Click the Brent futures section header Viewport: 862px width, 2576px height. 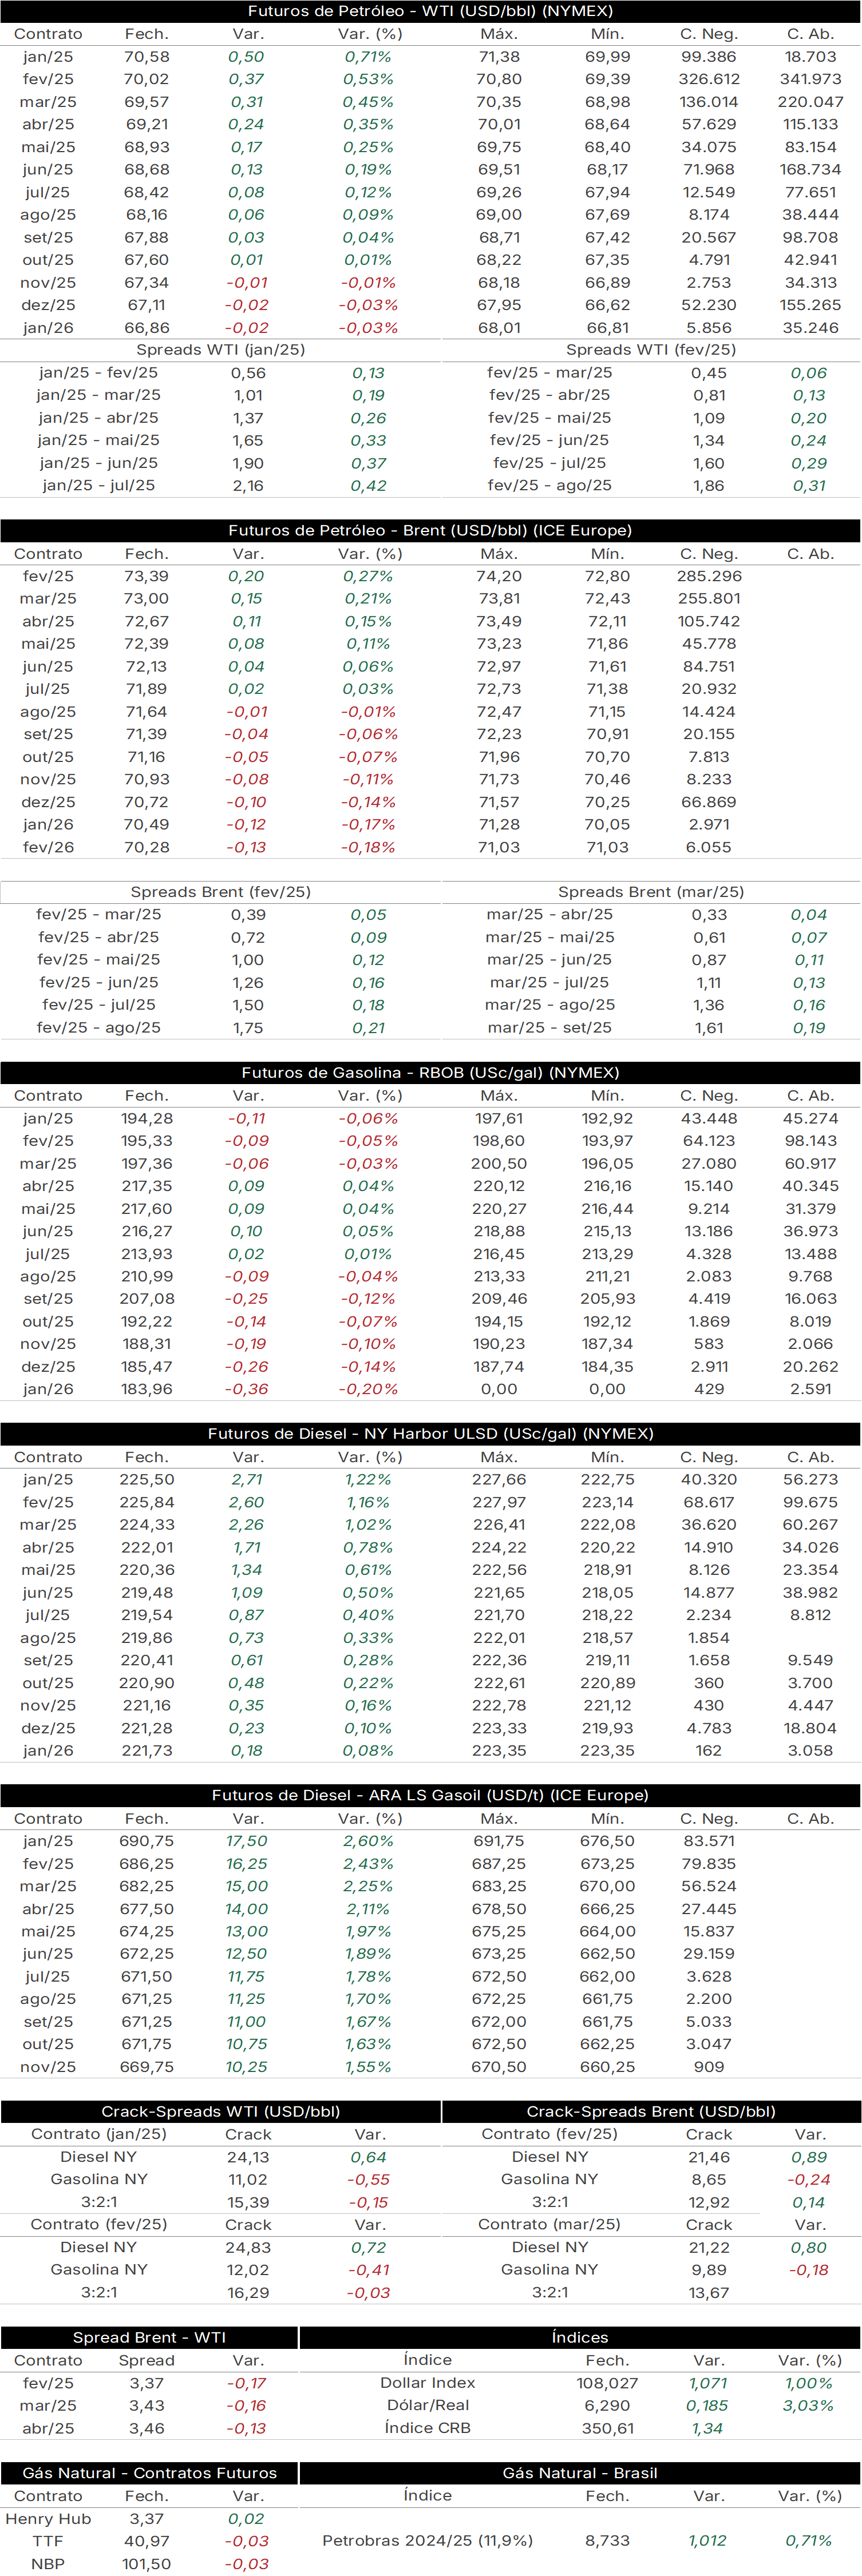(430, 531)
